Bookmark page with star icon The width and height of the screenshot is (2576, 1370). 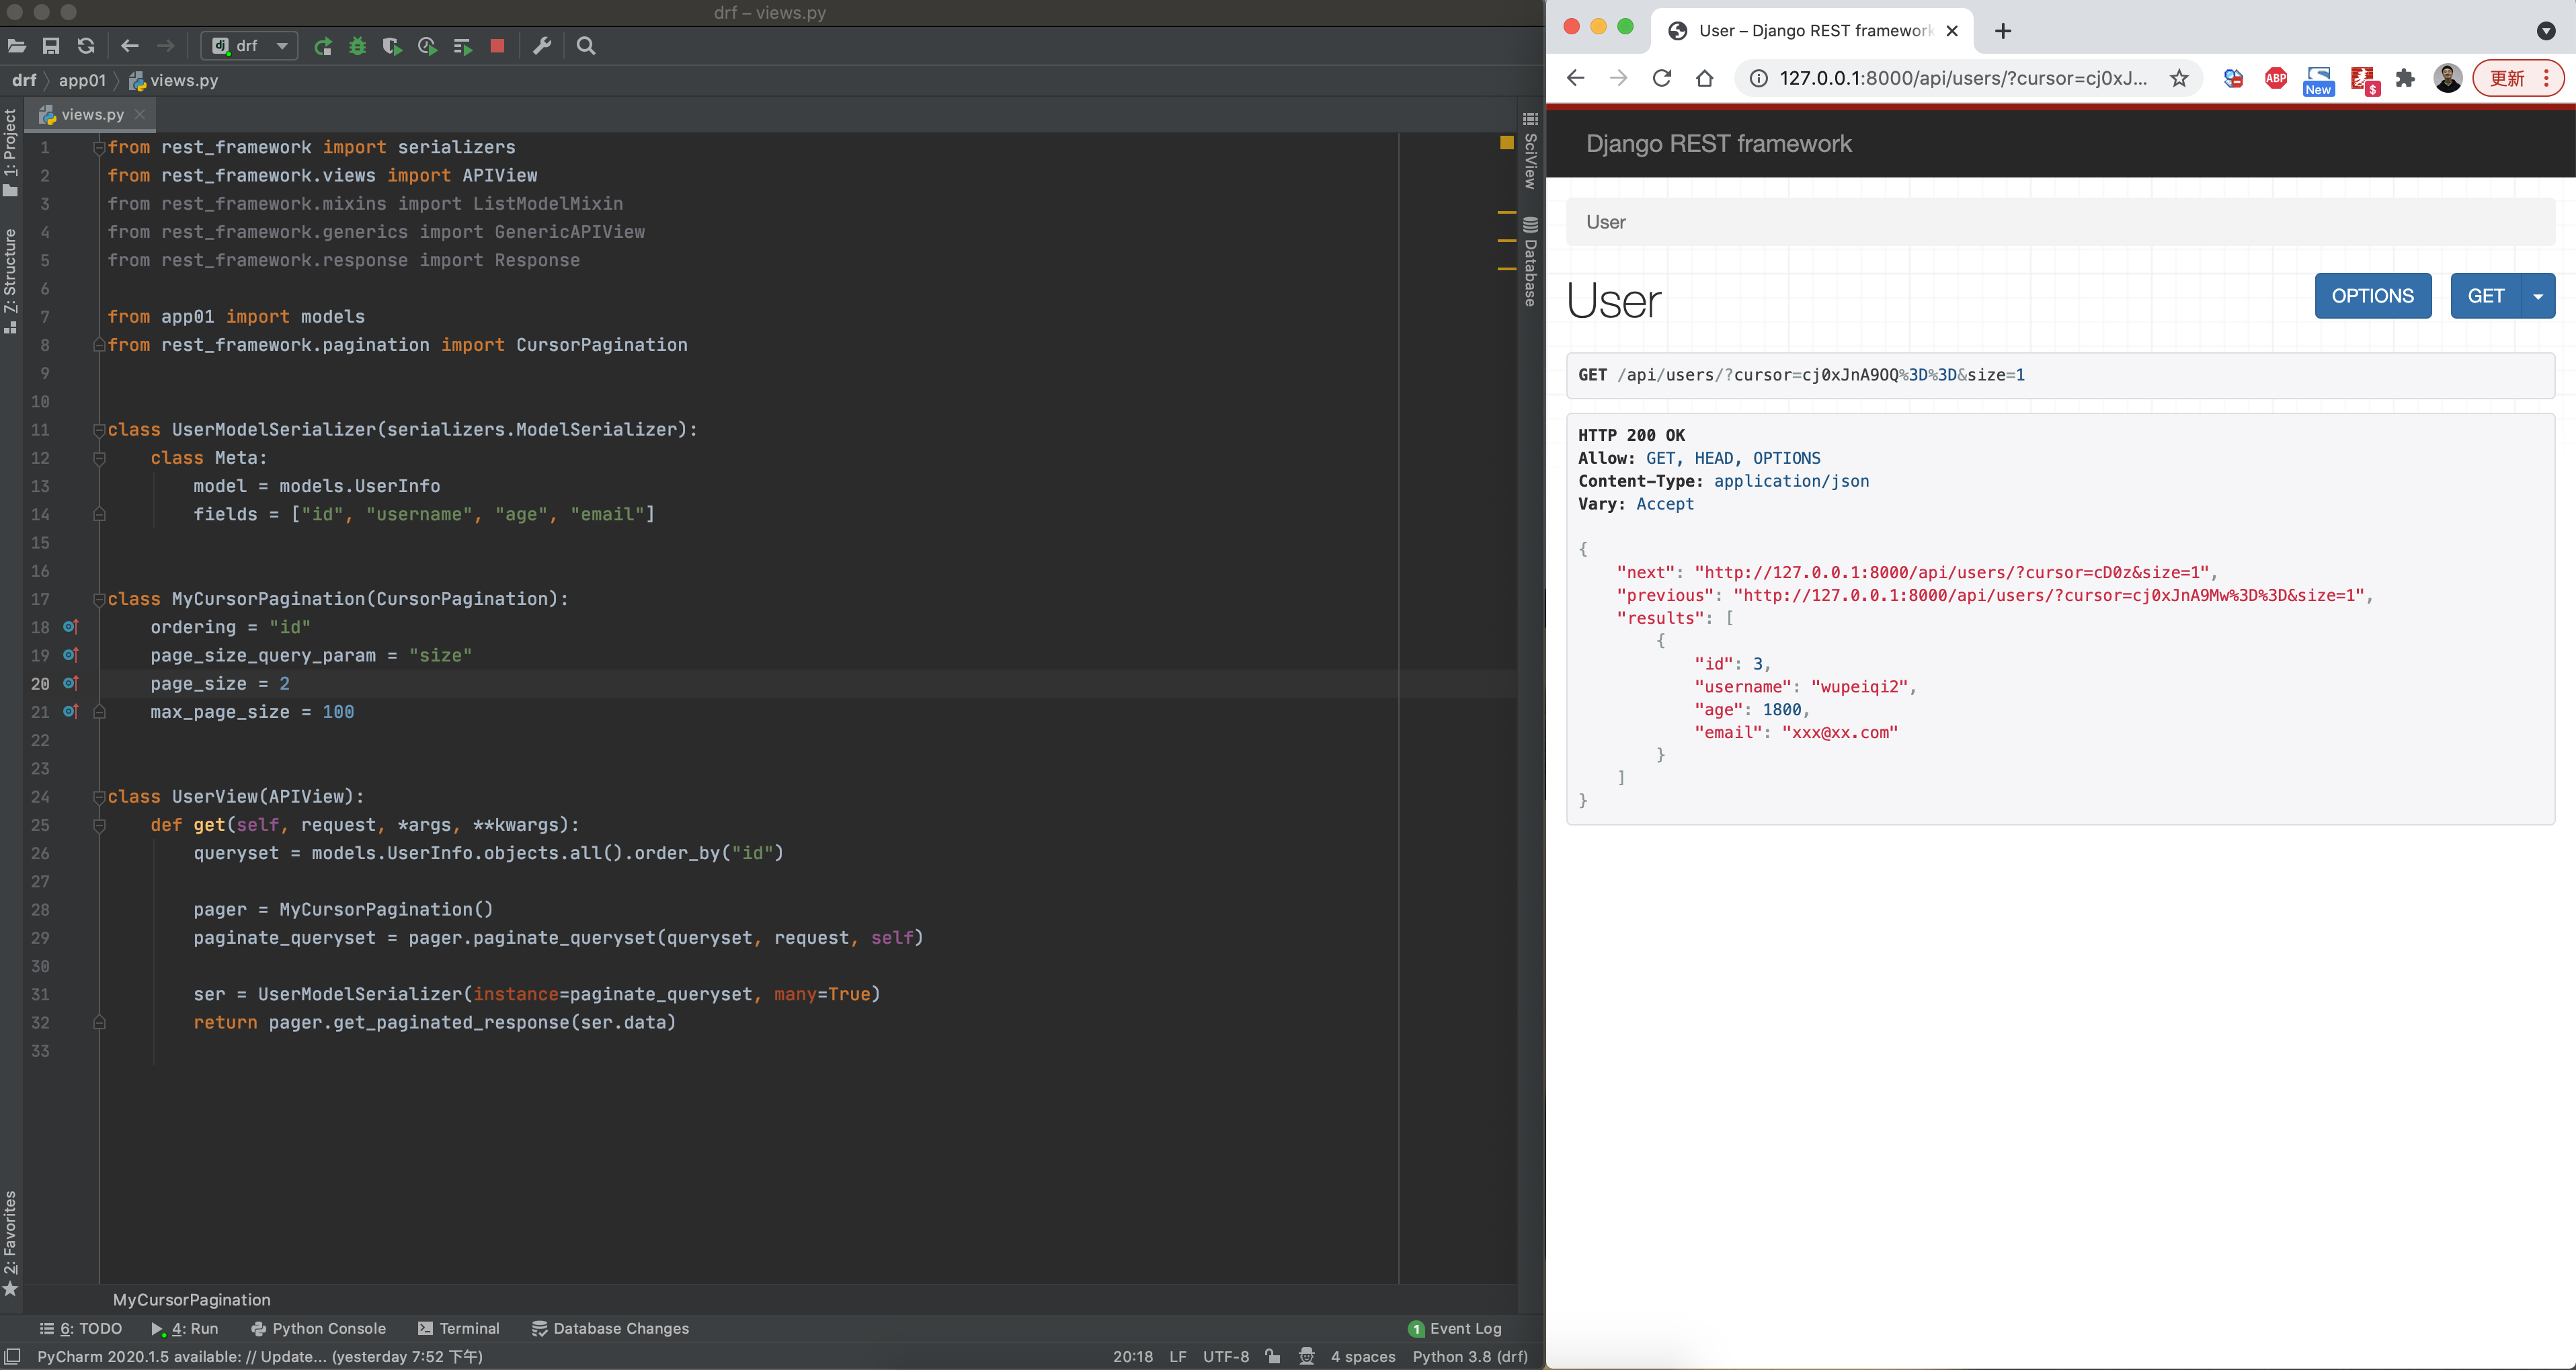click(x=2178, y=78)
